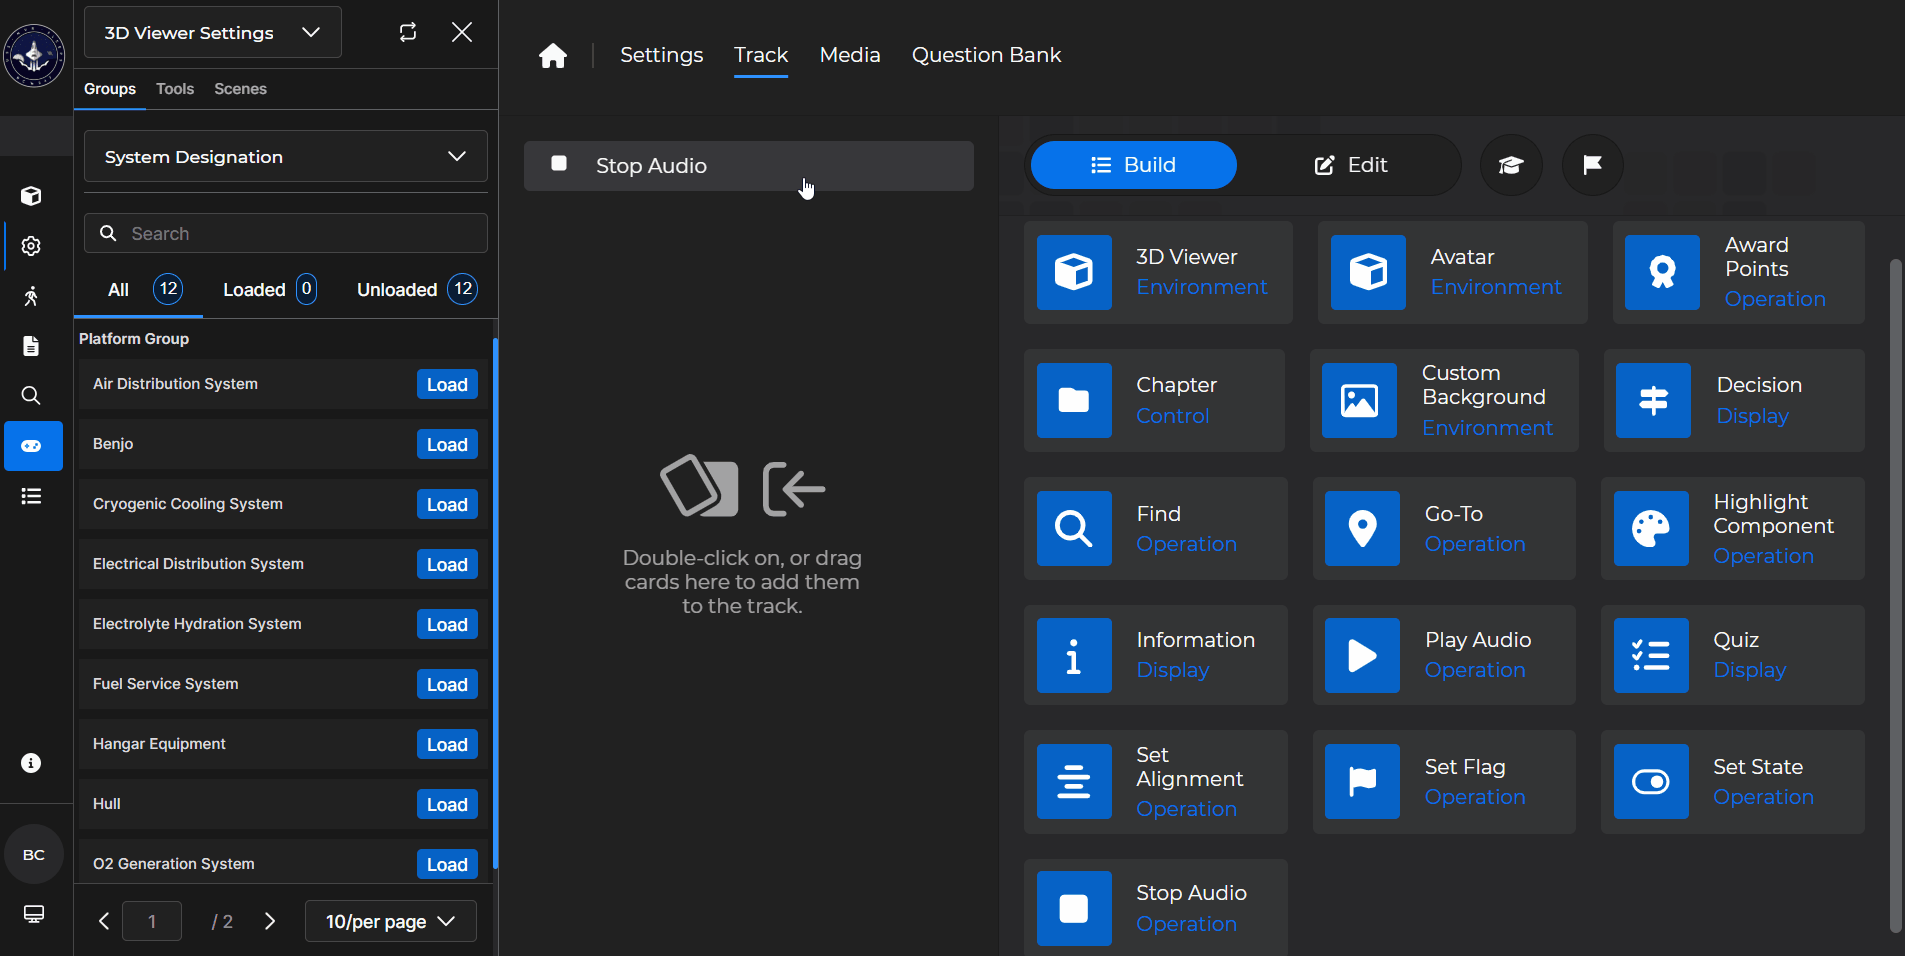The width and height of the screenshot is (1905, 956).
Task: Click the groups Search field
Action: pos(286,233)
